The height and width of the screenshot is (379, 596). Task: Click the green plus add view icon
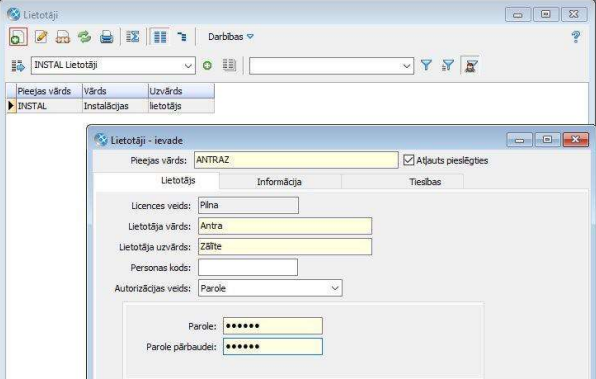[x=207, y=66]
